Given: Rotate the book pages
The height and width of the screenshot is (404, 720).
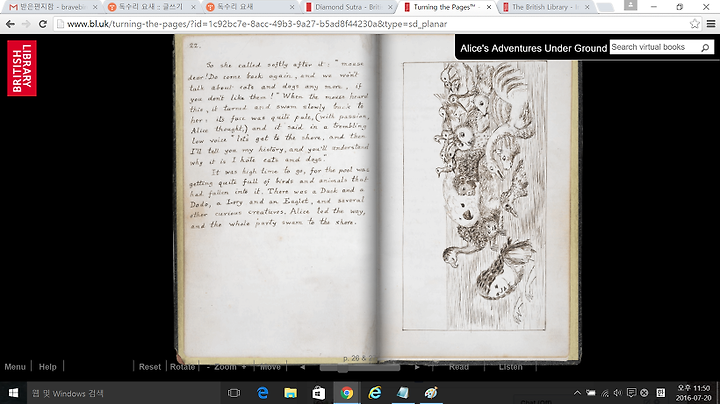Looking at the screenshot, I should click(x=182, y=367).
